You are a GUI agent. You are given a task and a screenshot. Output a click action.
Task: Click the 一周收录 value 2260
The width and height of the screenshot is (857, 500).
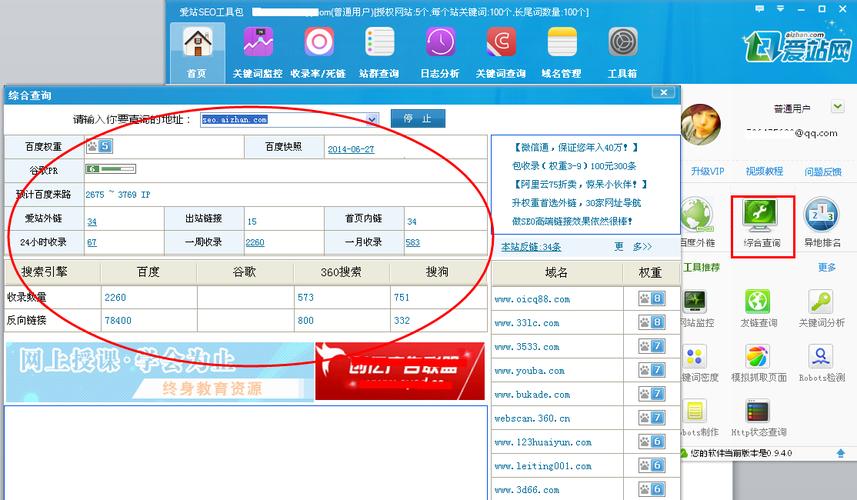(x=255, y=243)
